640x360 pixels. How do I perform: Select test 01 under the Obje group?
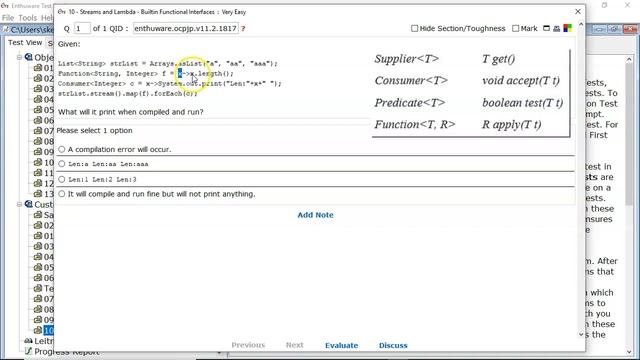(44, 68)
